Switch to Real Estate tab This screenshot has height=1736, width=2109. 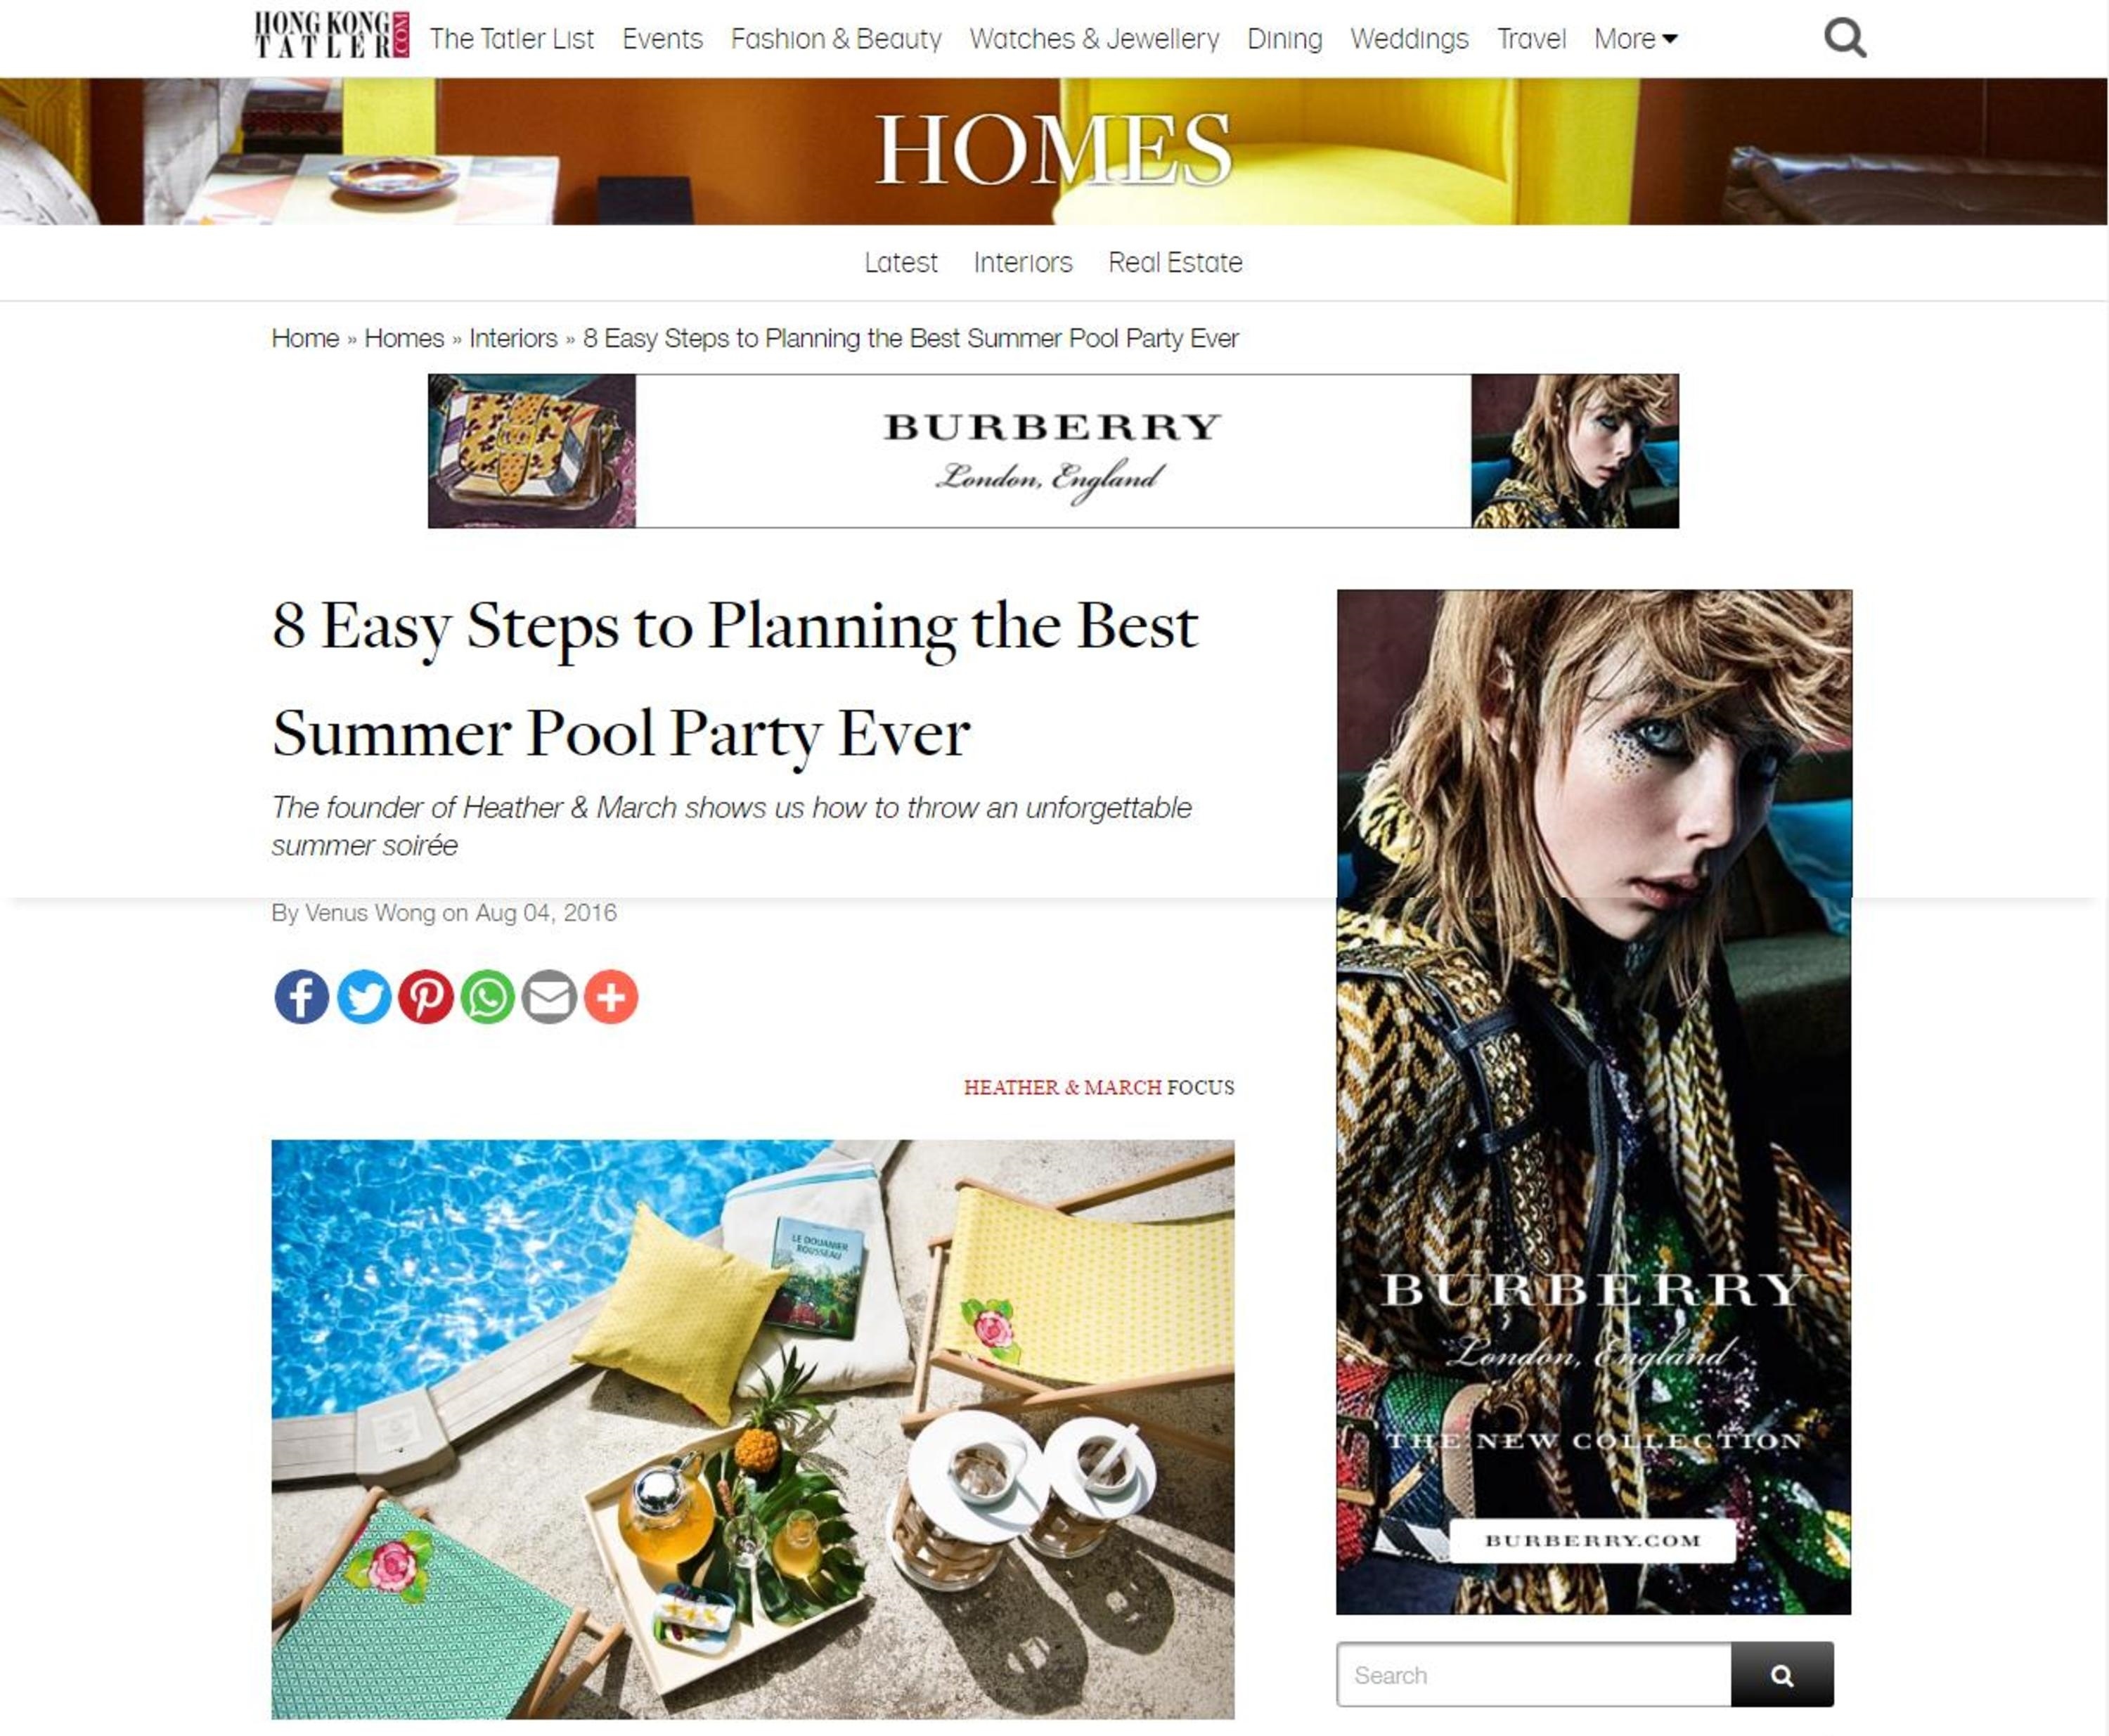1175,262
